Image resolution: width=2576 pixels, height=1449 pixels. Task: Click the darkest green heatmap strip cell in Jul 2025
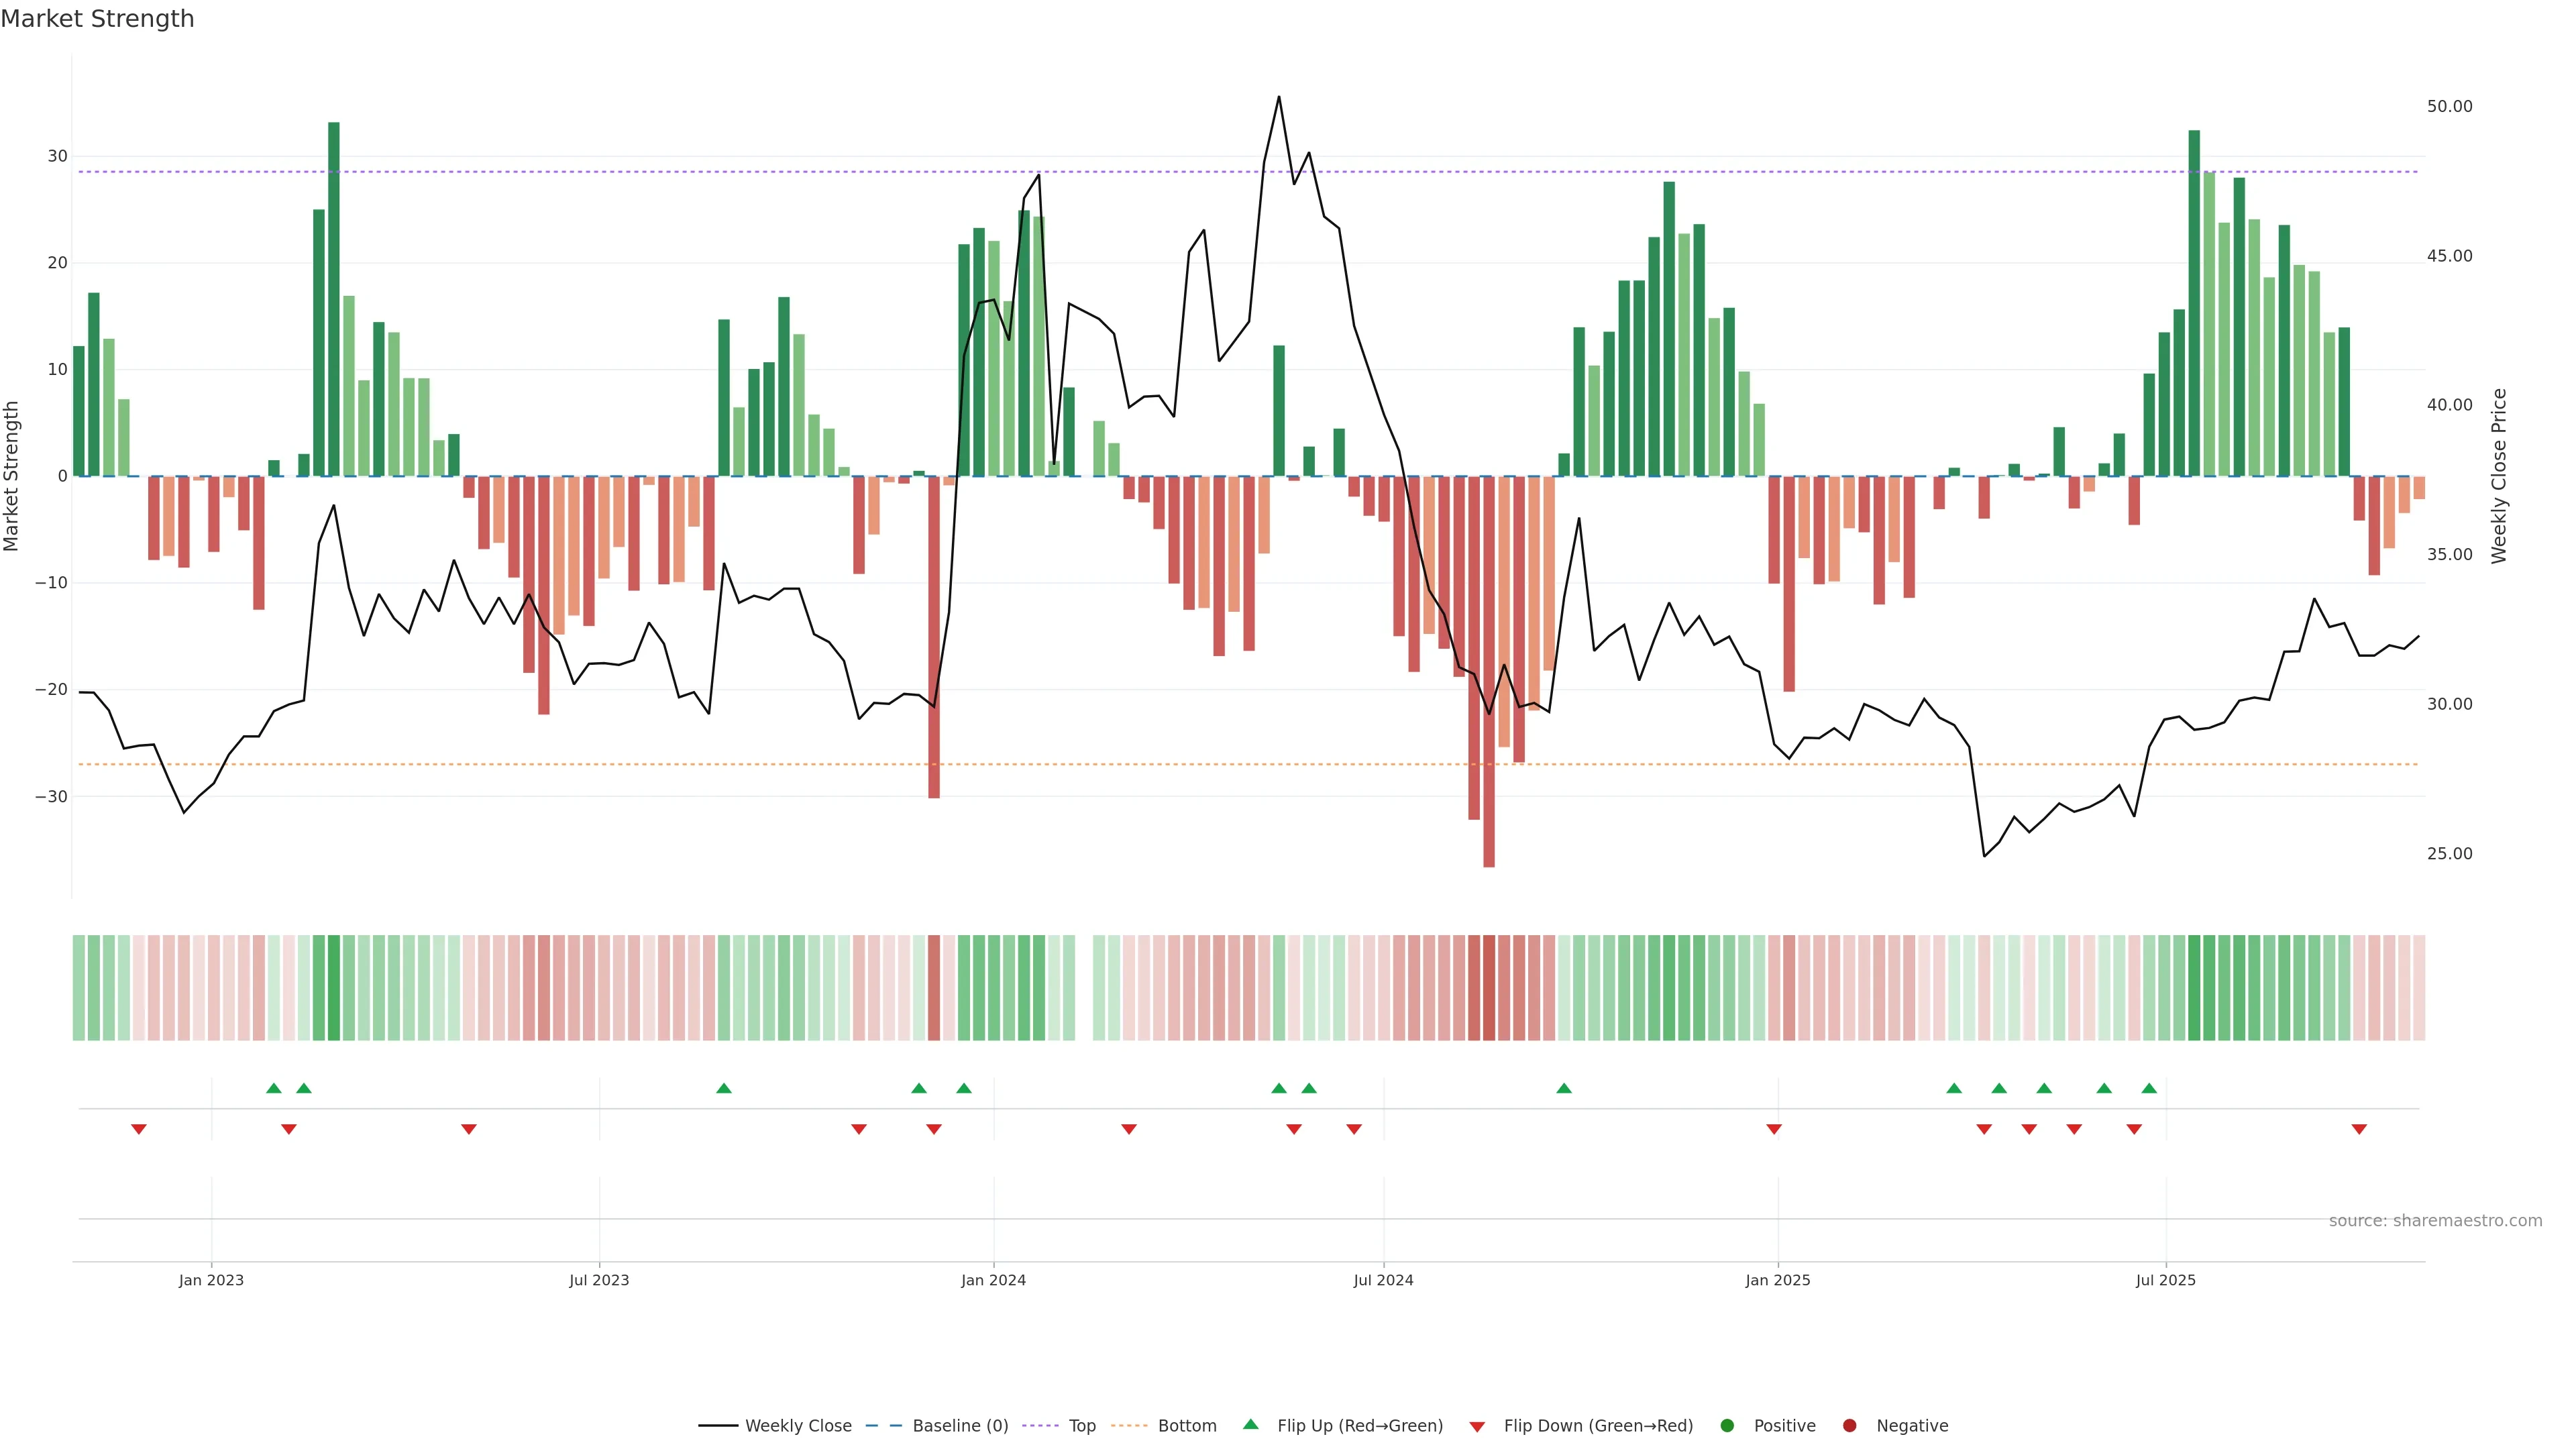2194,987
